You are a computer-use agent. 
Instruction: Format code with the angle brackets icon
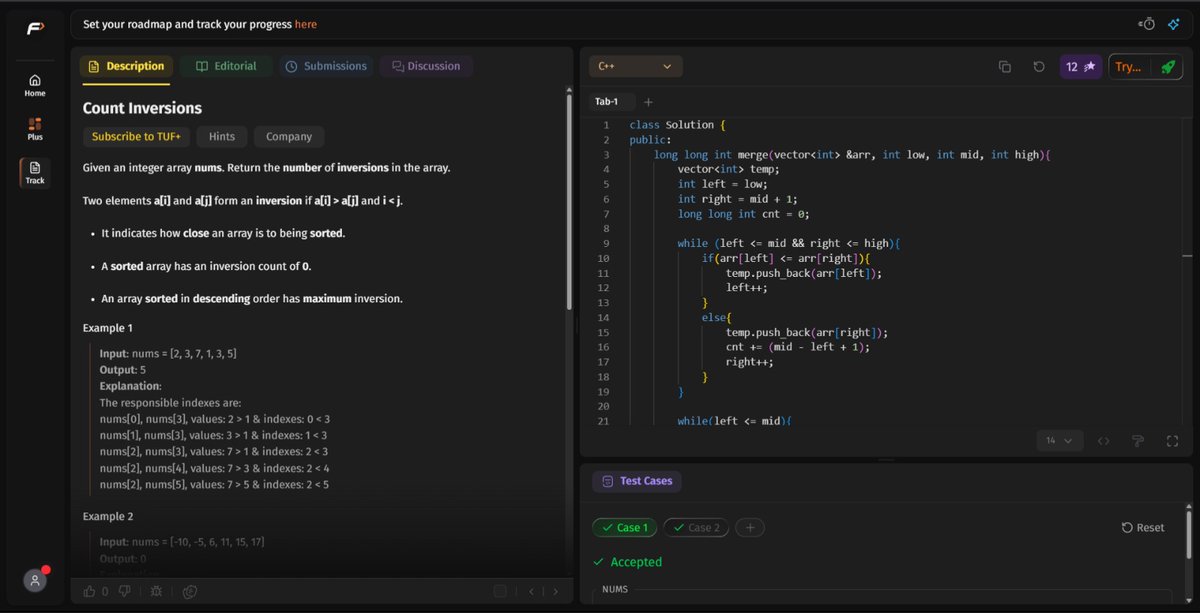point(1104,441)
